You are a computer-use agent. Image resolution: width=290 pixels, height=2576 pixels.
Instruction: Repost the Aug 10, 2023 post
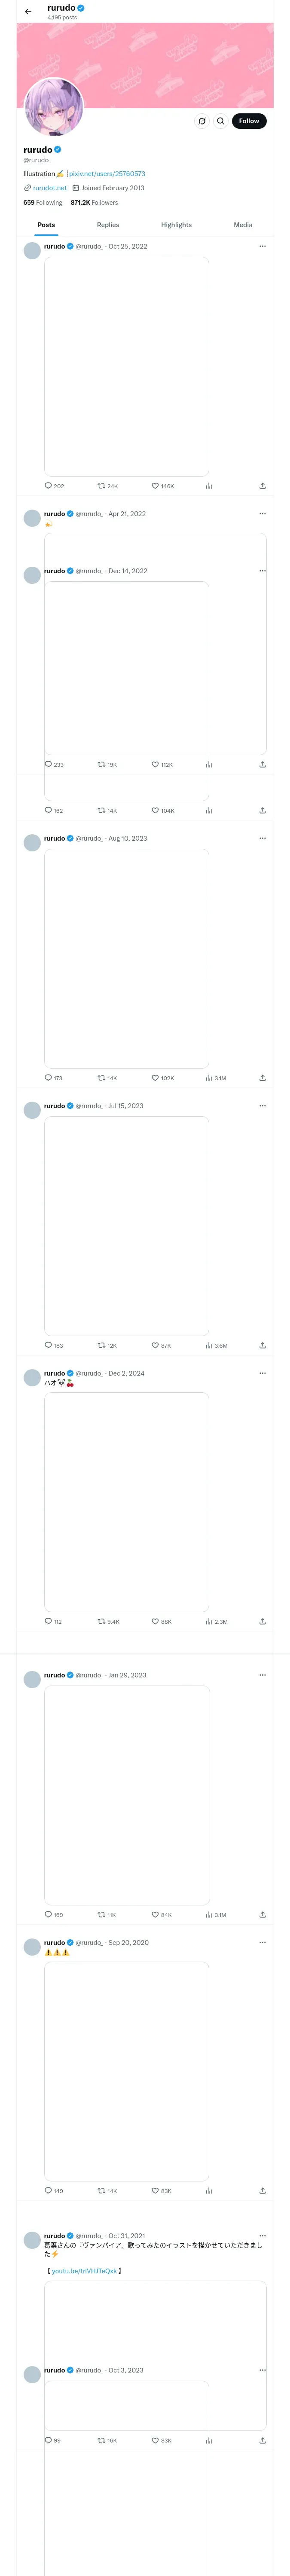[x=101, y=1078]
